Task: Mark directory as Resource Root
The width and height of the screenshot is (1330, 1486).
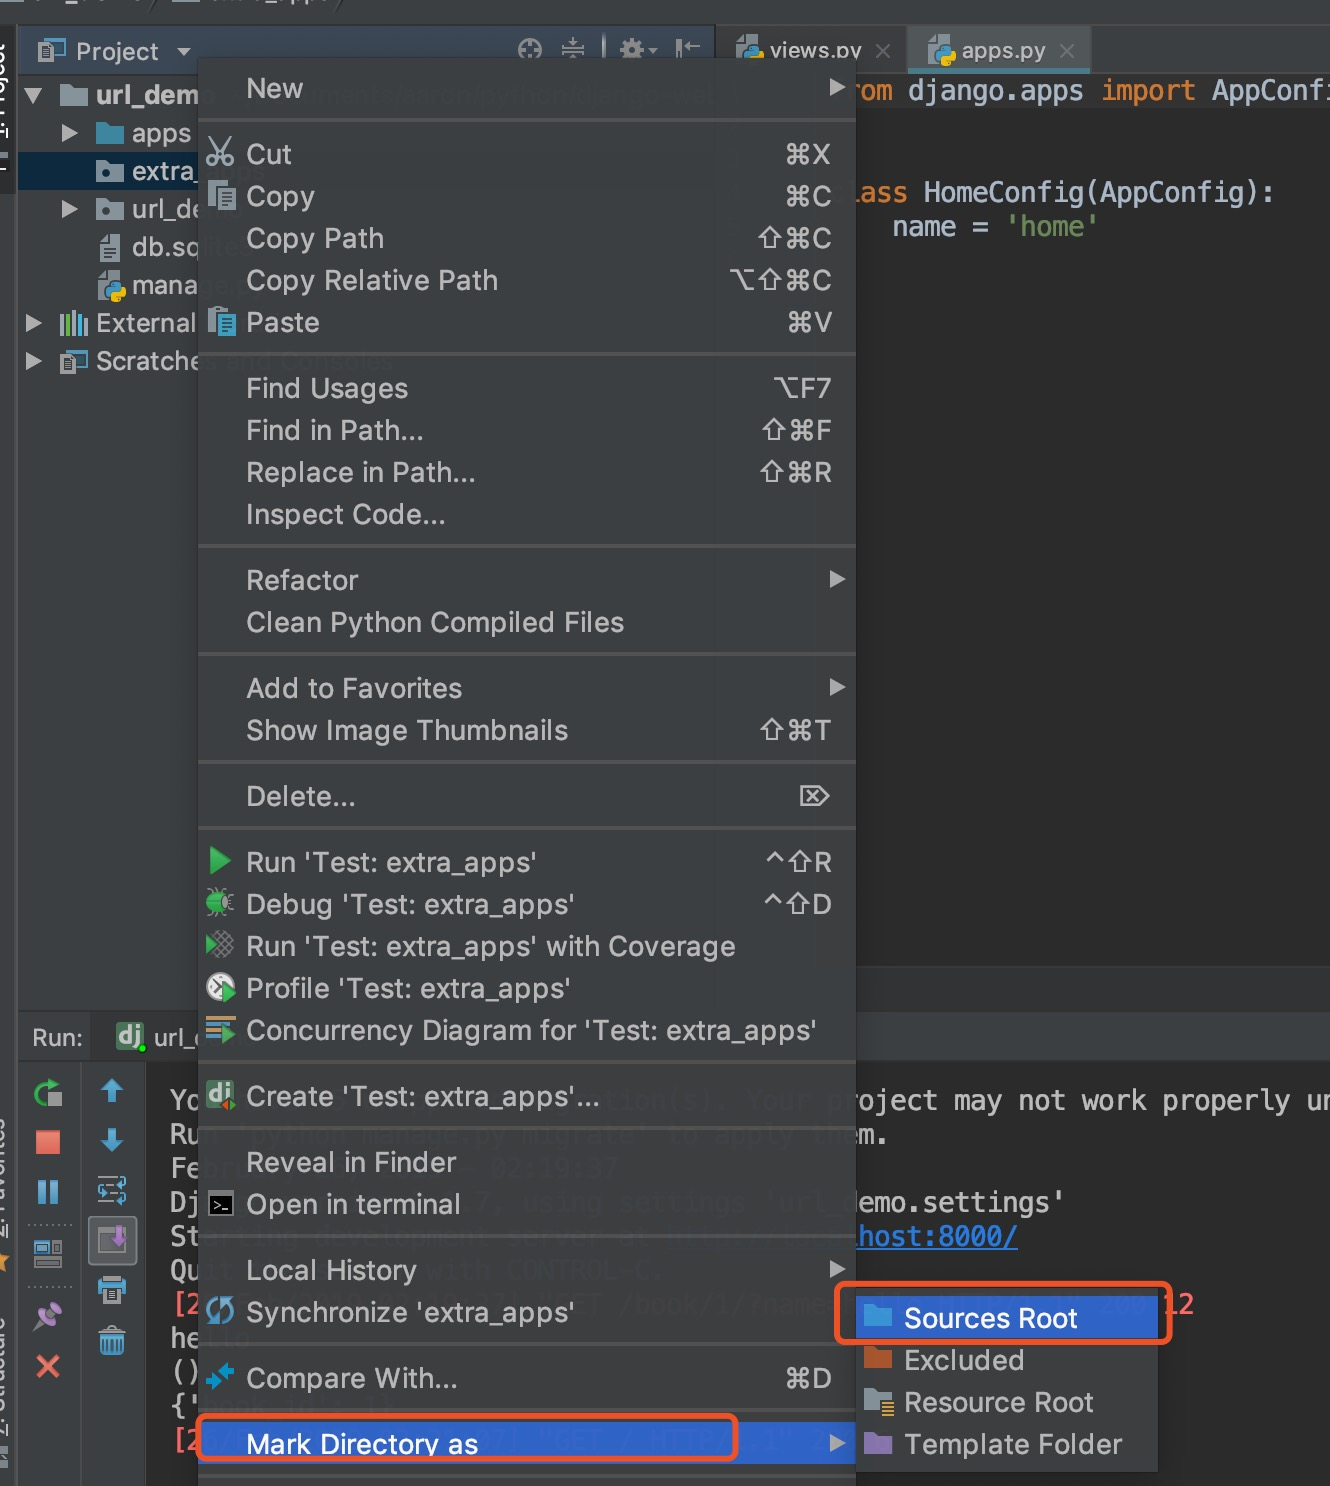Action: tap(1007, 1402)
